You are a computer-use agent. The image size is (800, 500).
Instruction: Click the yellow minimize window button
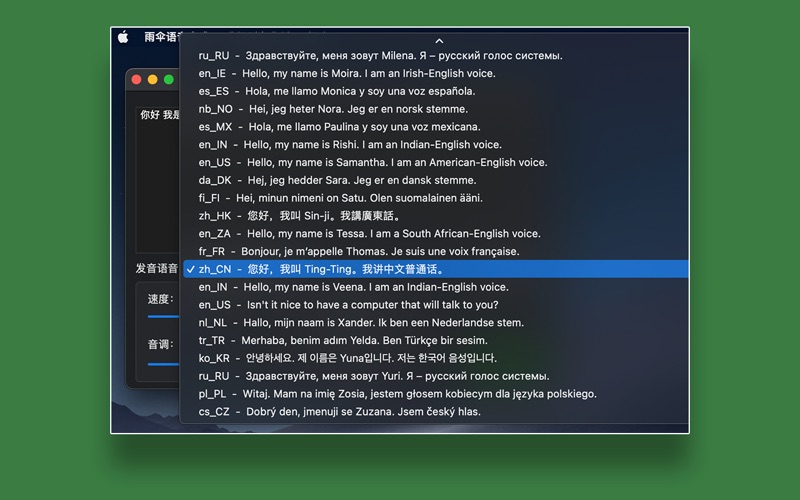[x=153, y=79]
